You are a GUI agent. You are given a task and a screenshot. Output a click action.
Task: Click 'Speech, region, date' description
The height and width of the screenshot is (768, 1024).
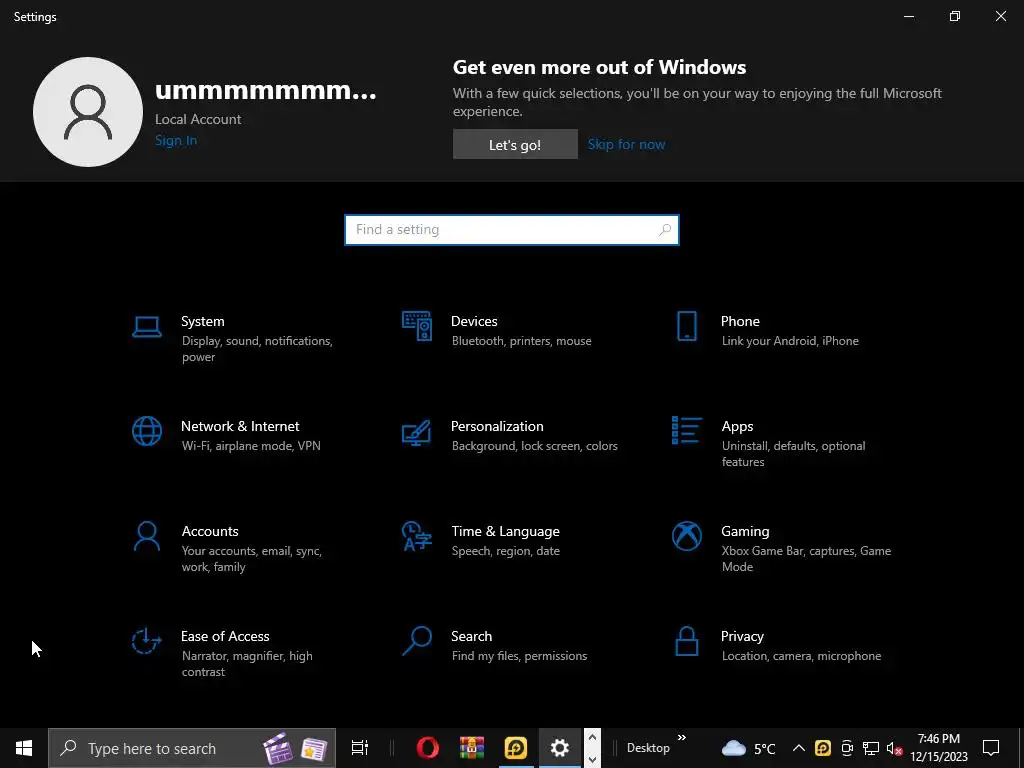coord(505,551)
